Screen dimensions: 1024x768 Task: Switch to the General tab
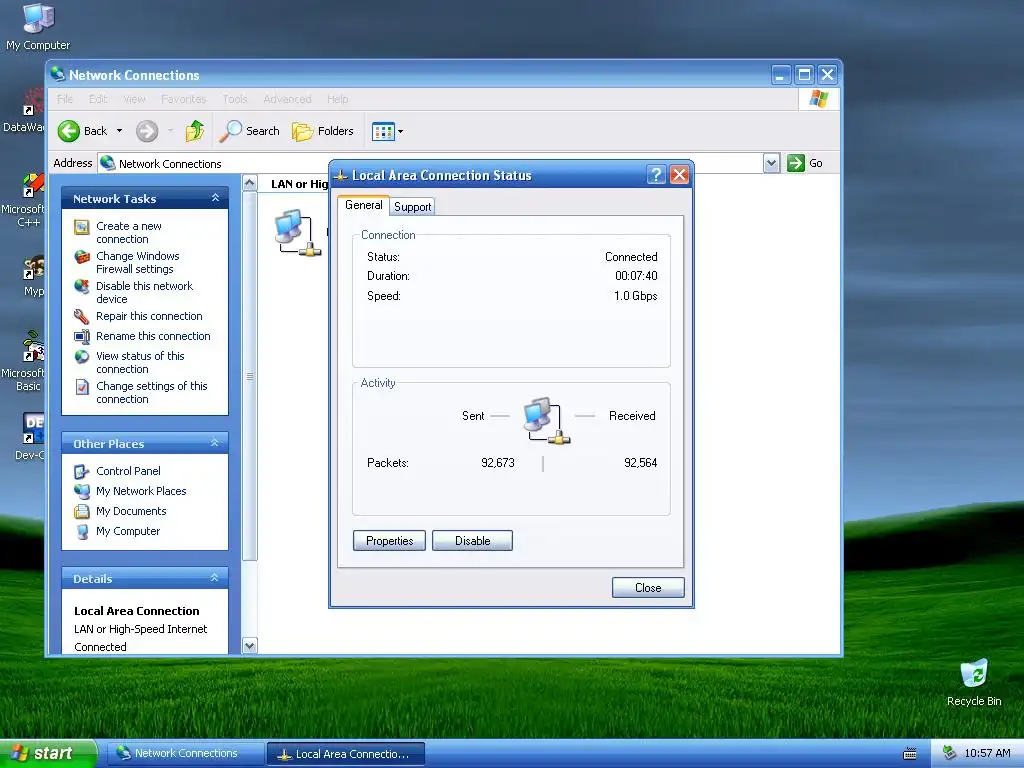pos(363,205)
